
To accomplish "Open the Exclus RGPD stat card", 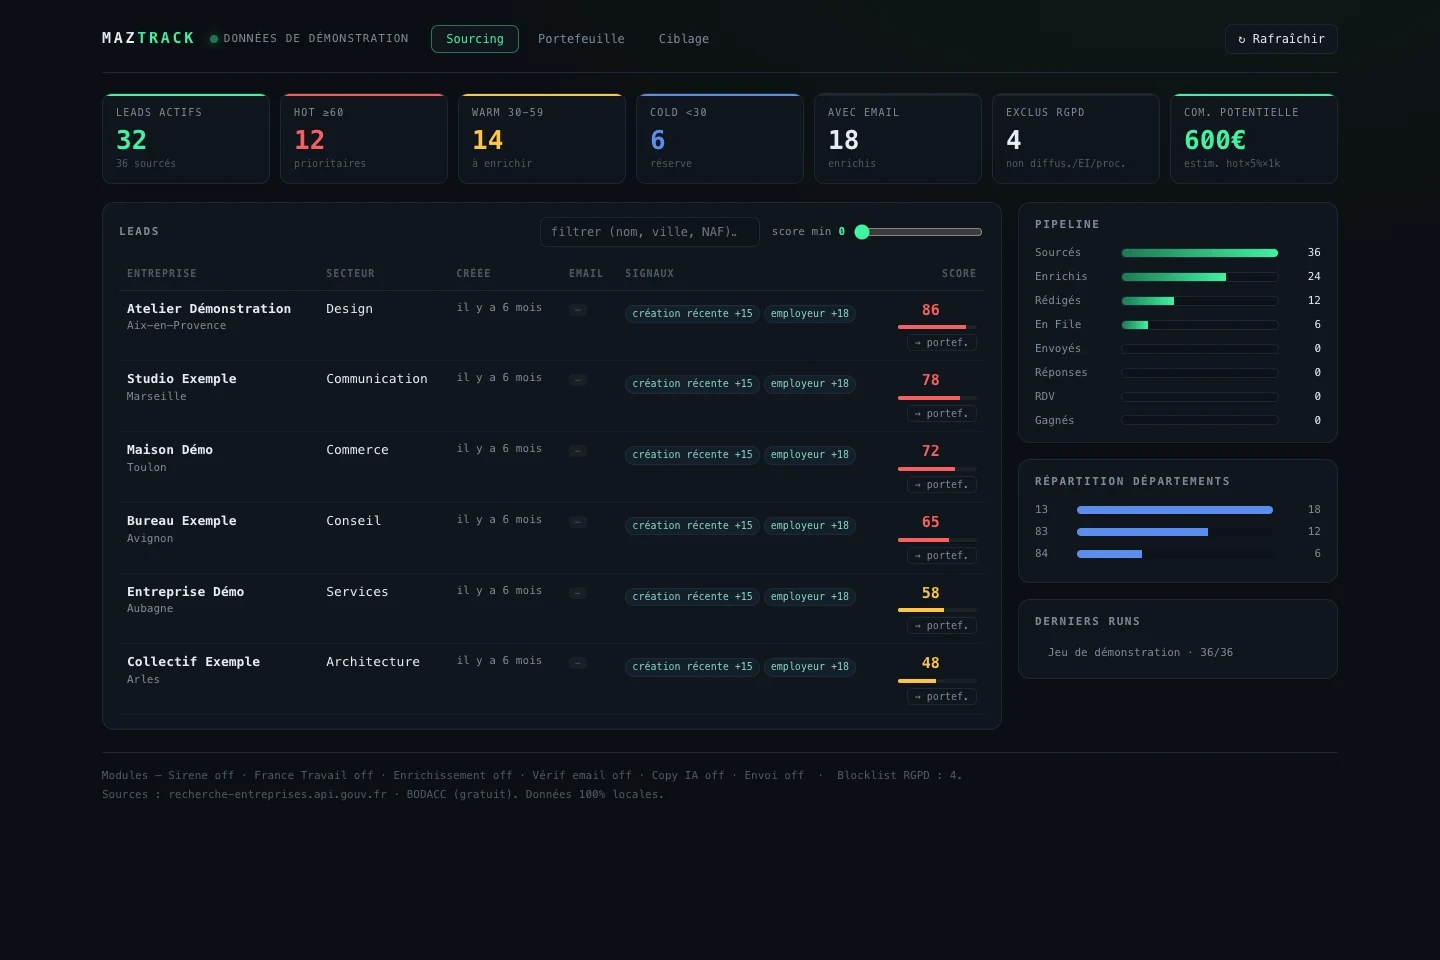I will 1076,138.
